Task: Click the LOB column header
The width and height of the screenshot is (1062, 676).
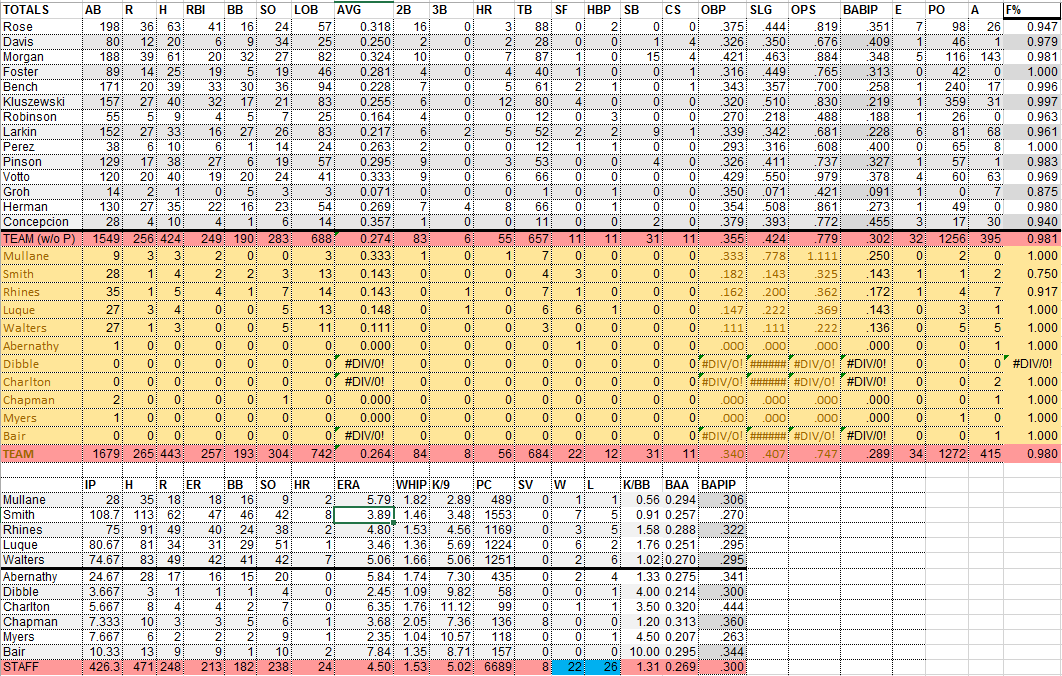Action: point(313,9)
